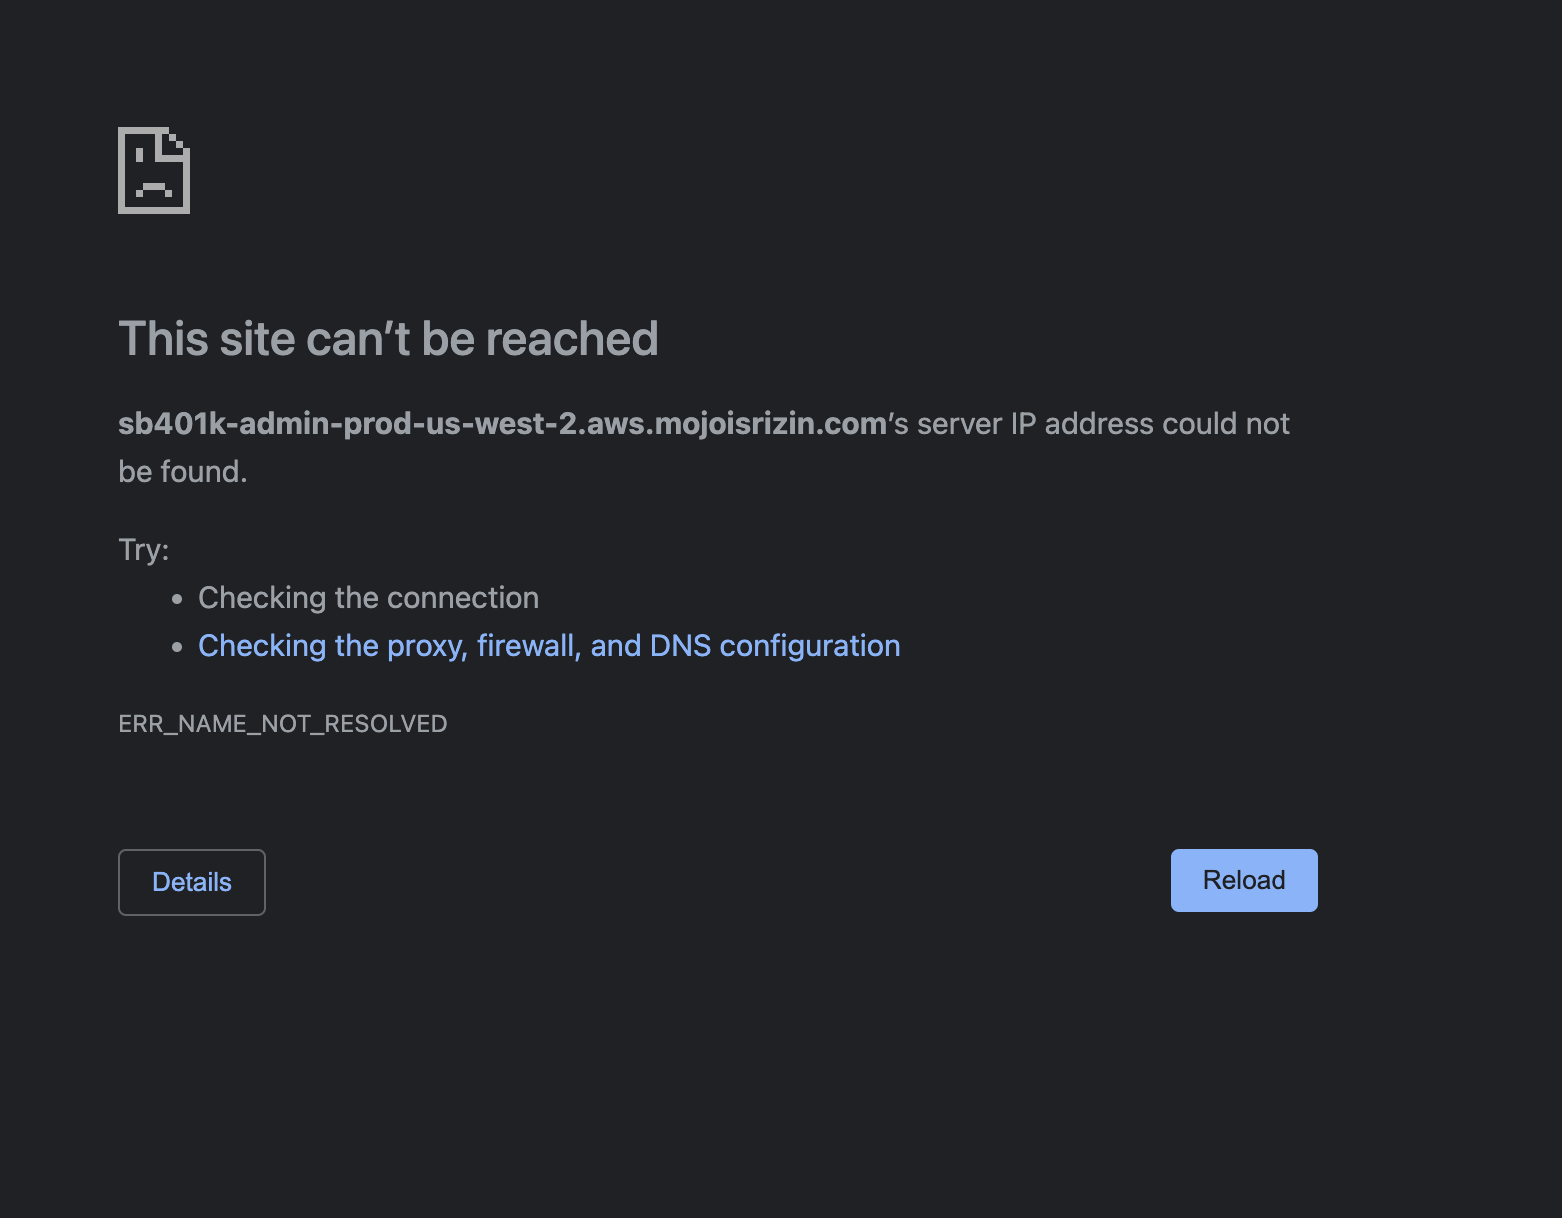Open proxy, firewall, and DNS configuration help
The width and height of the screenshot is (1562, 1218).
tap(549, 645)
